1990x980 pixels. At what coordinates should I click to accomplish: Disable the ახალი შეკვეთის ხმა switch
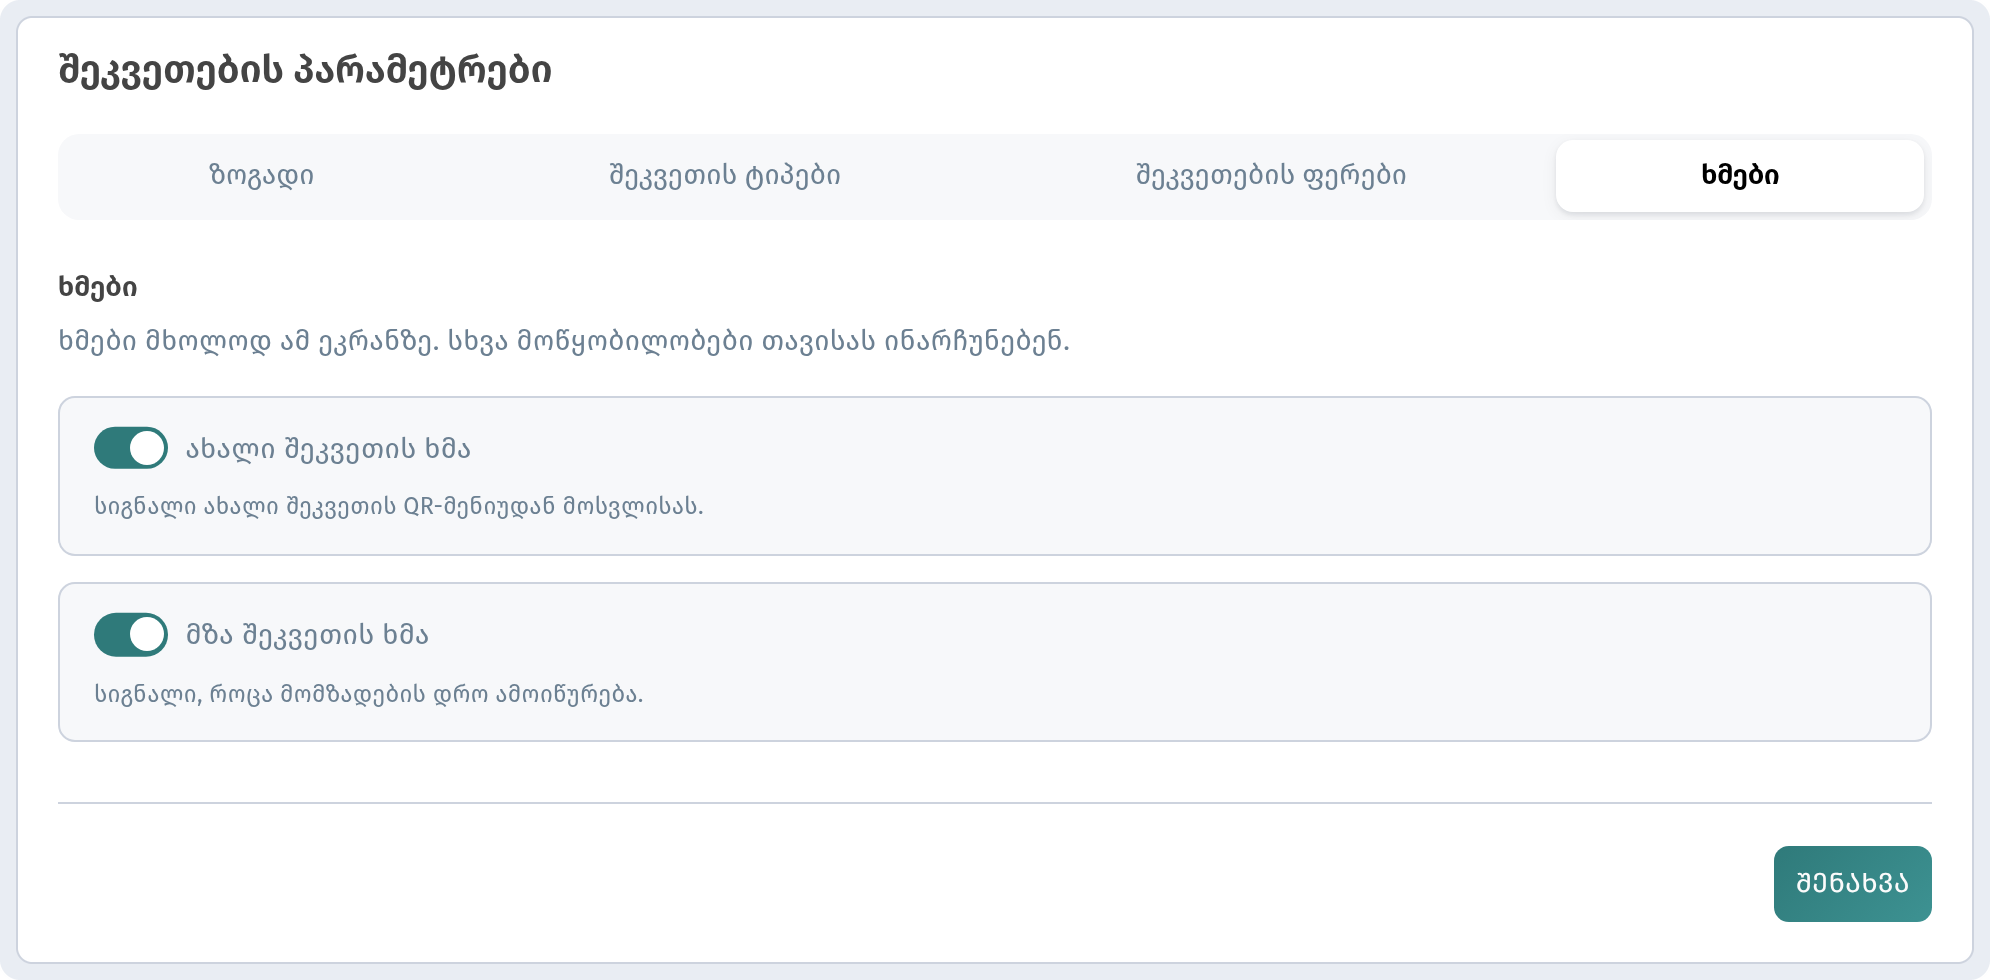tap(131, 448)
